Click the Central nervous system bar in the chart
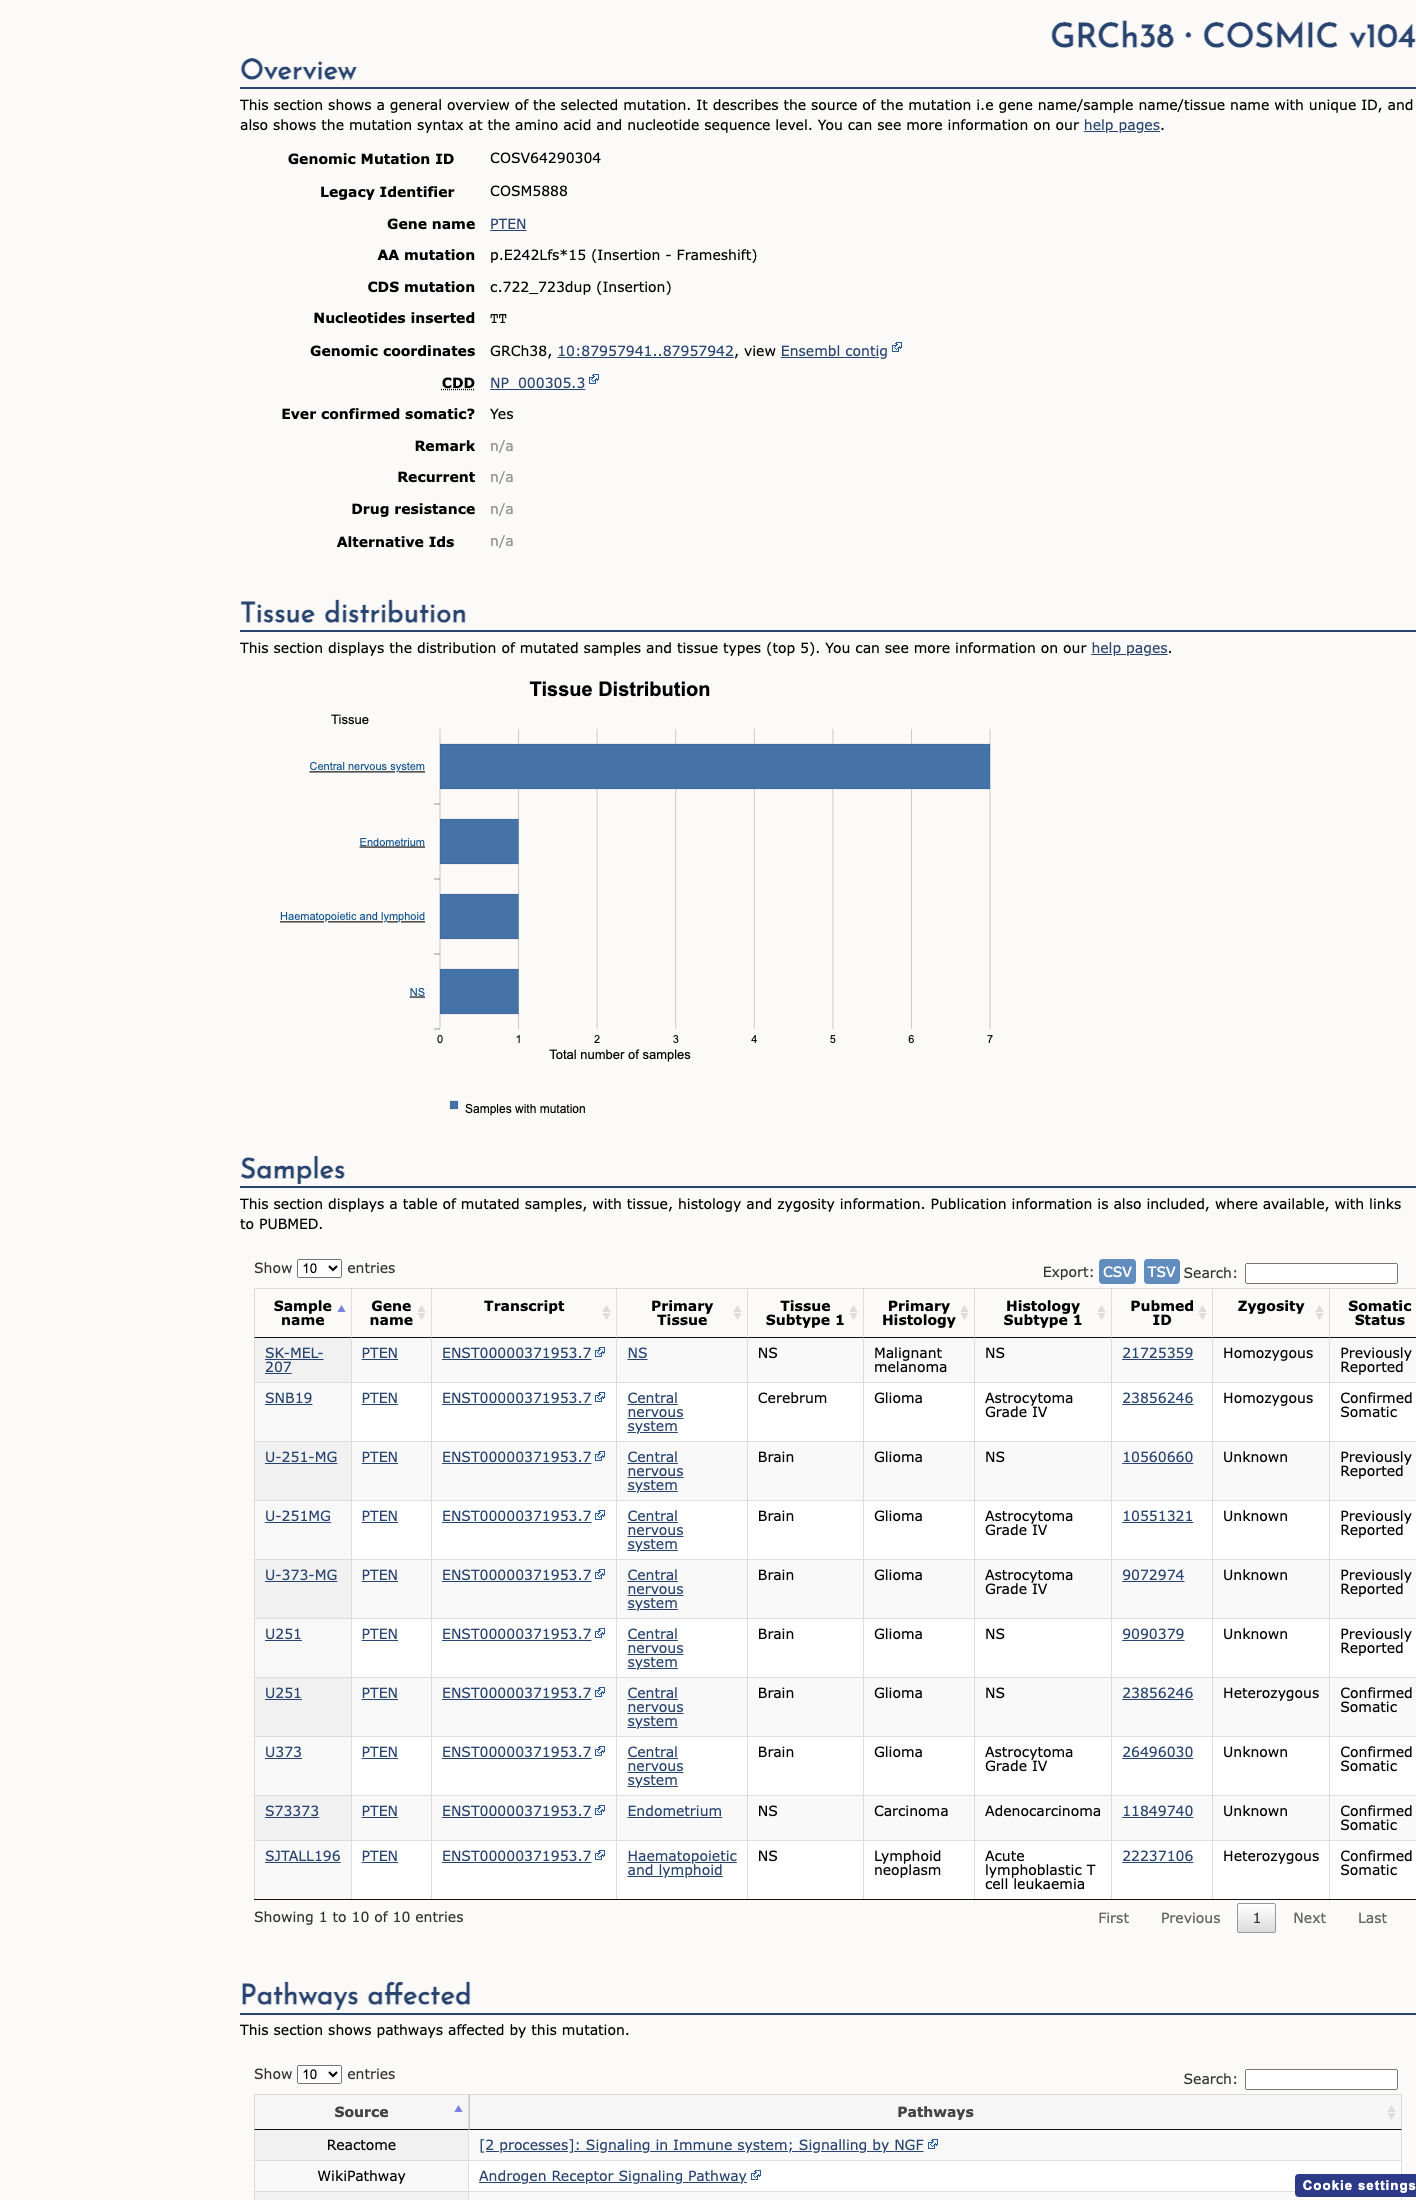Screen dimensions: 1416x2200 coord(715,766)
